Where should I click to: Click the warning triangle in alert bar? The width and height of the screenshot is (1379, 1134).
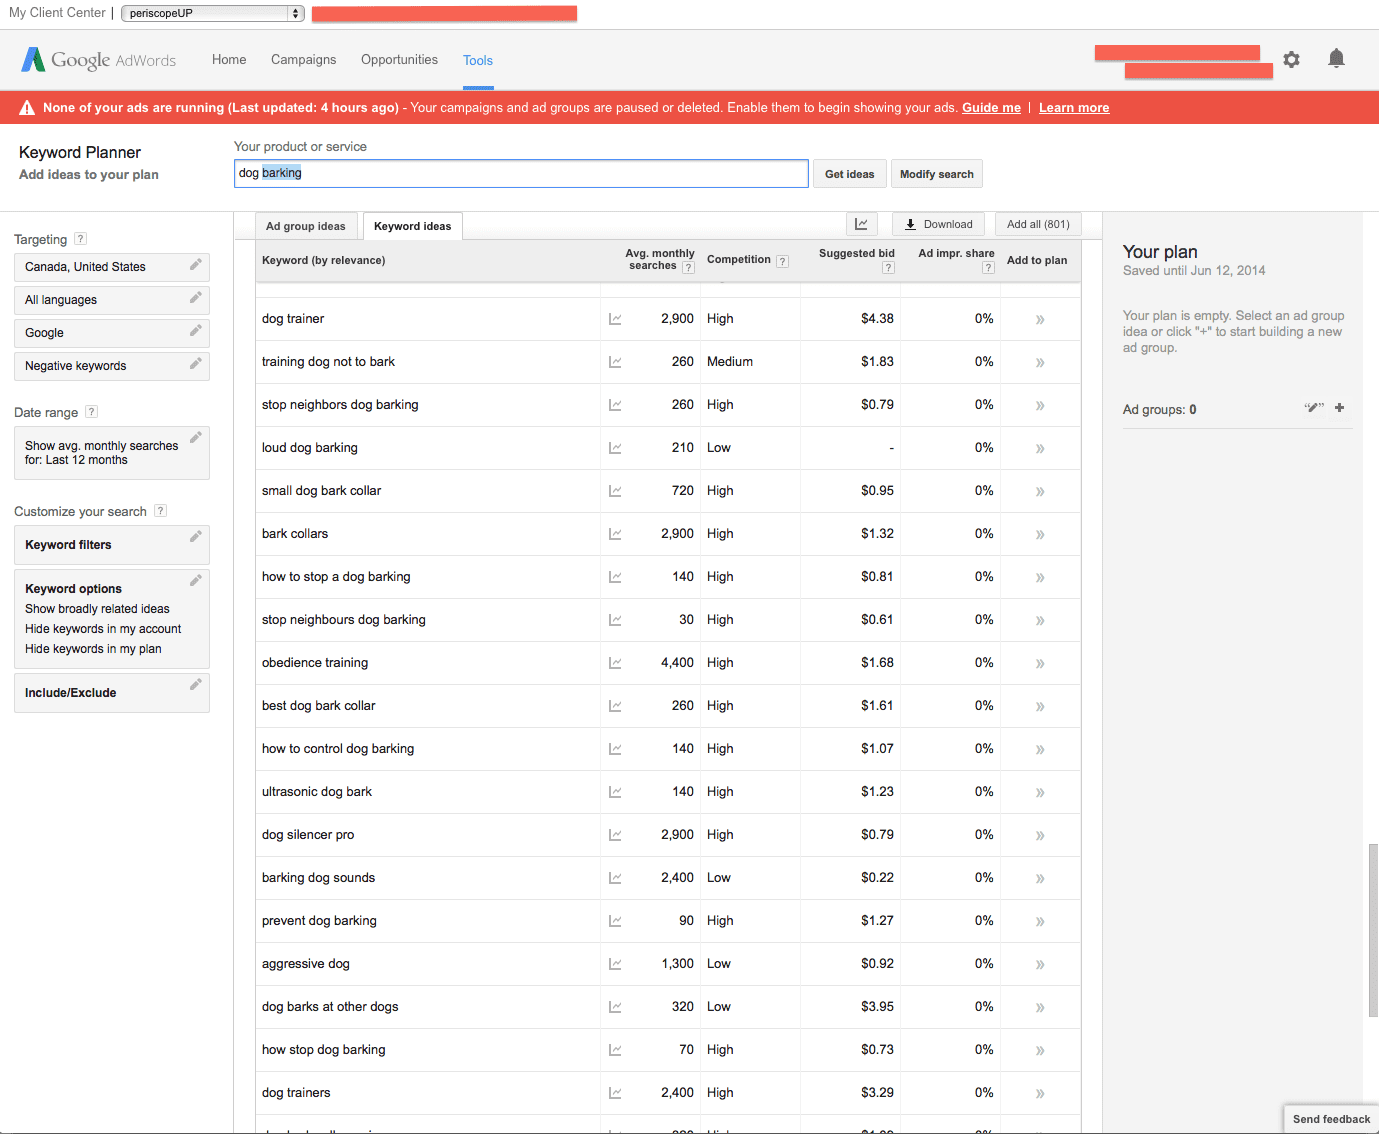[x=27, y=108]
